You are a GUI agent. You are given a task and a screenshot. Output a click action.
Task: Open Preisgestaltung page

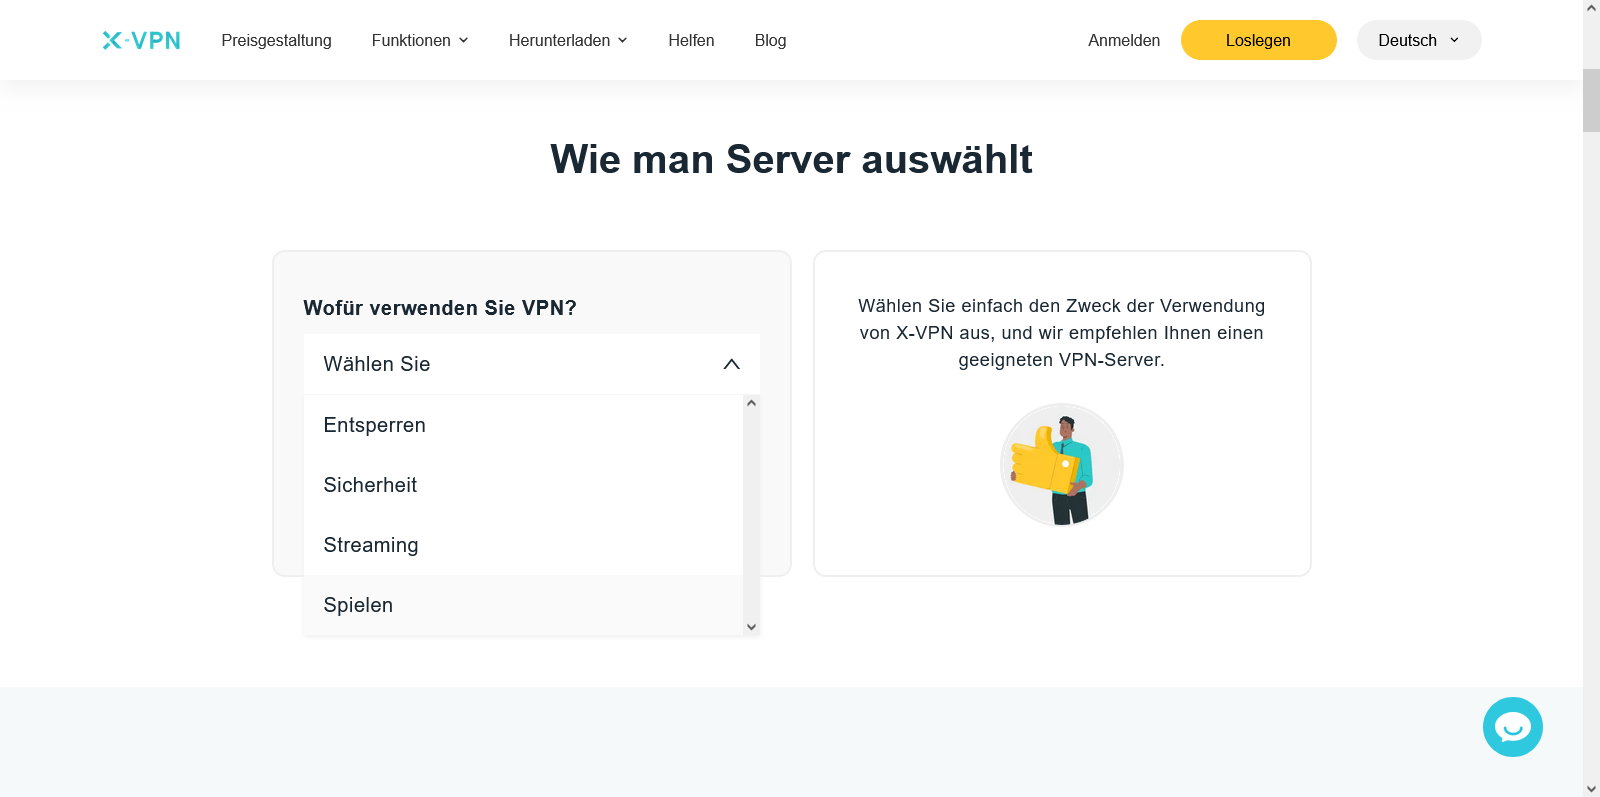click(276, 40)
